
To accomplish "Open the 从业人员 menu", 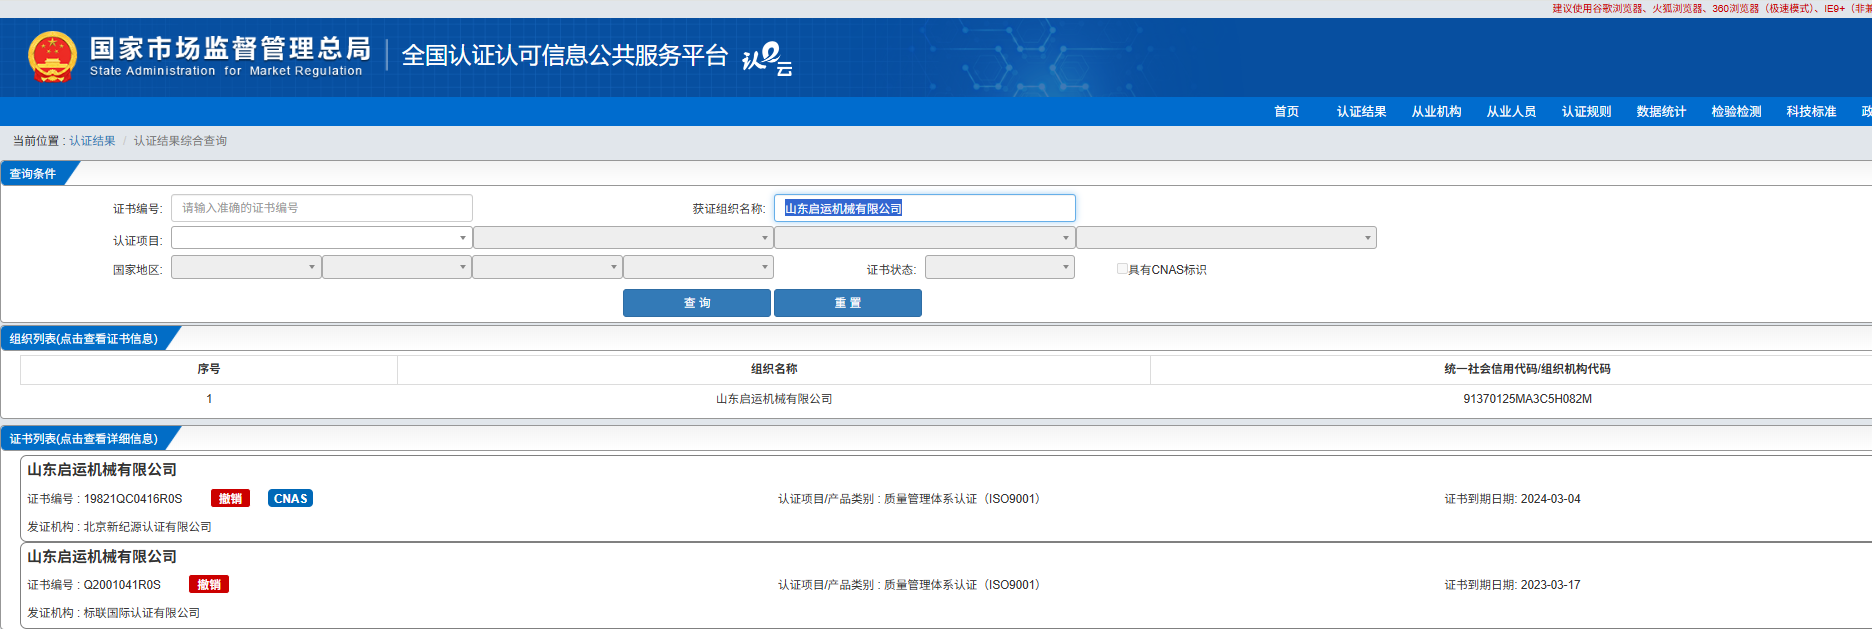I will [x=1511, y=111].
